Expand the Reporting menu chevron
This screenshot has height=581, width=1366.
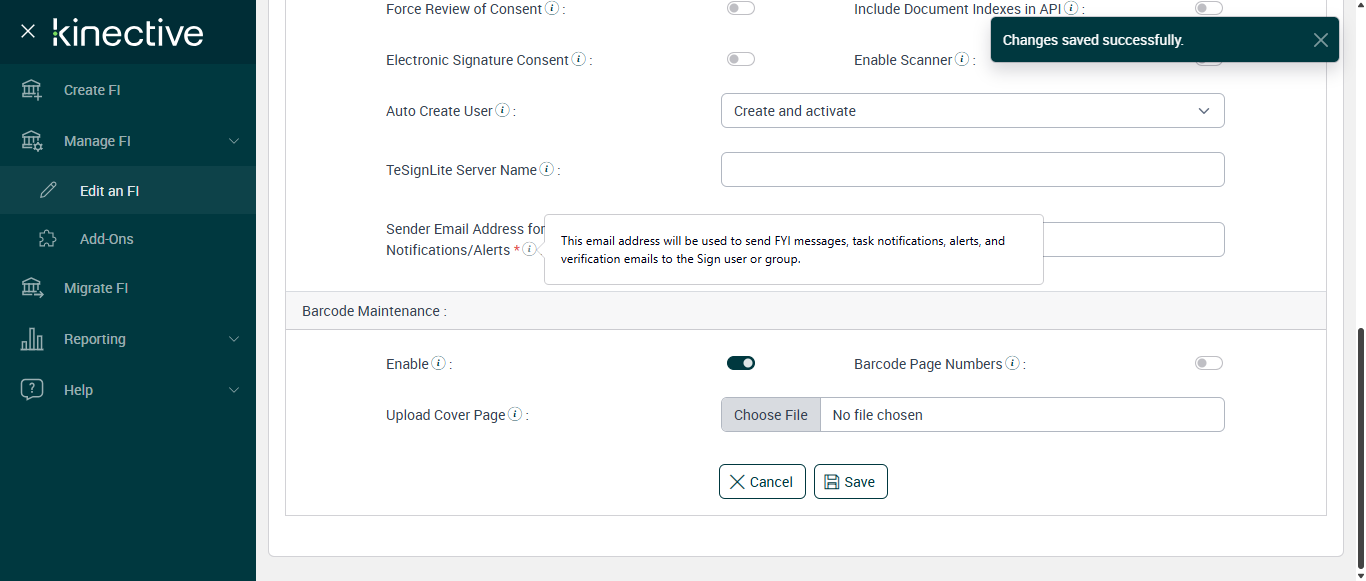pos(234,339)
